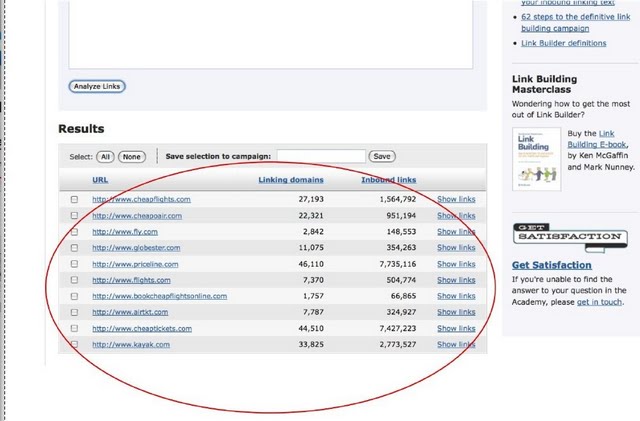Check the bookcheapflightsonline.com row checkbox

click(74, 296)
